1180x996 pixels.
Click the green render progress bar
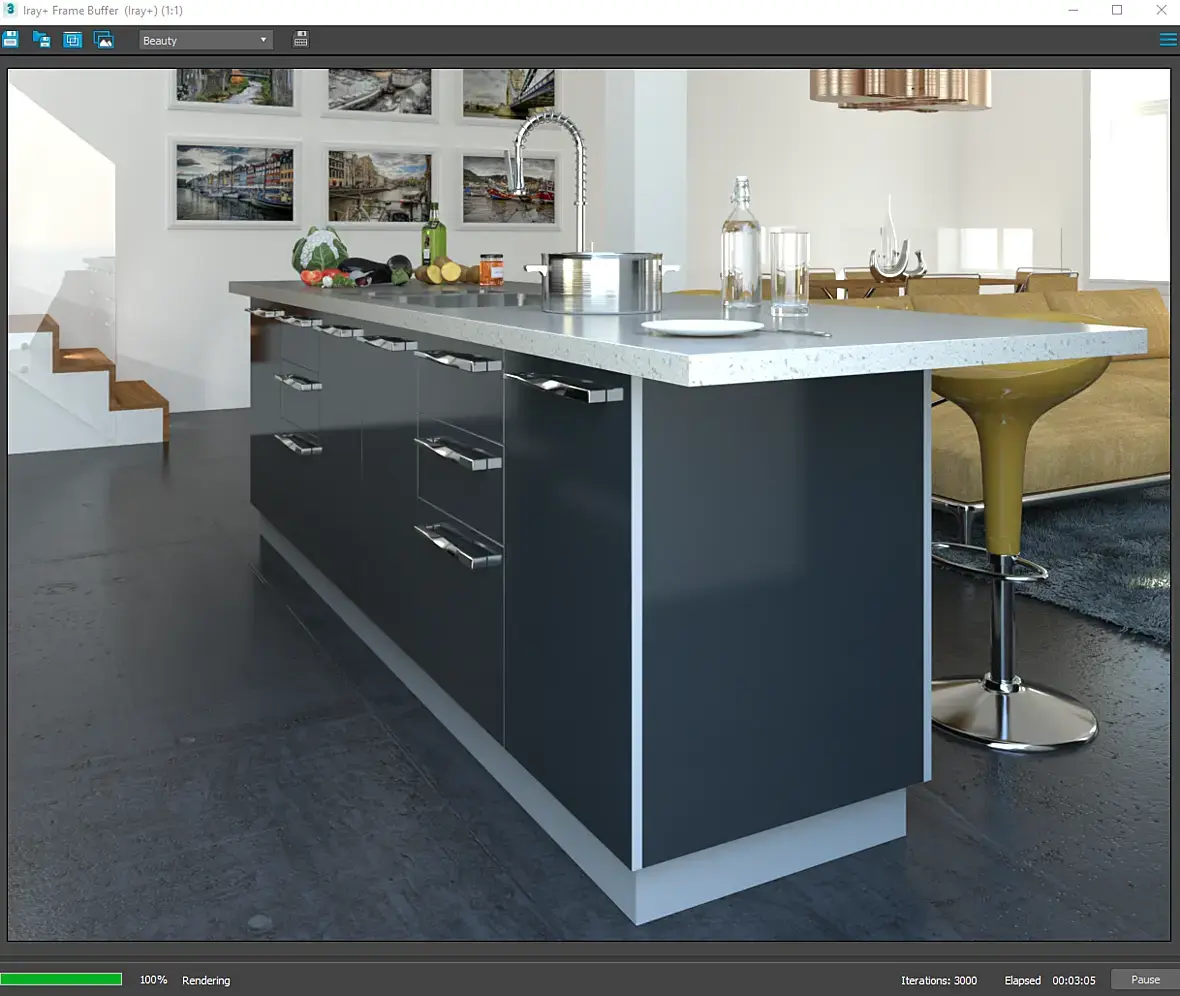pos(61,979)
